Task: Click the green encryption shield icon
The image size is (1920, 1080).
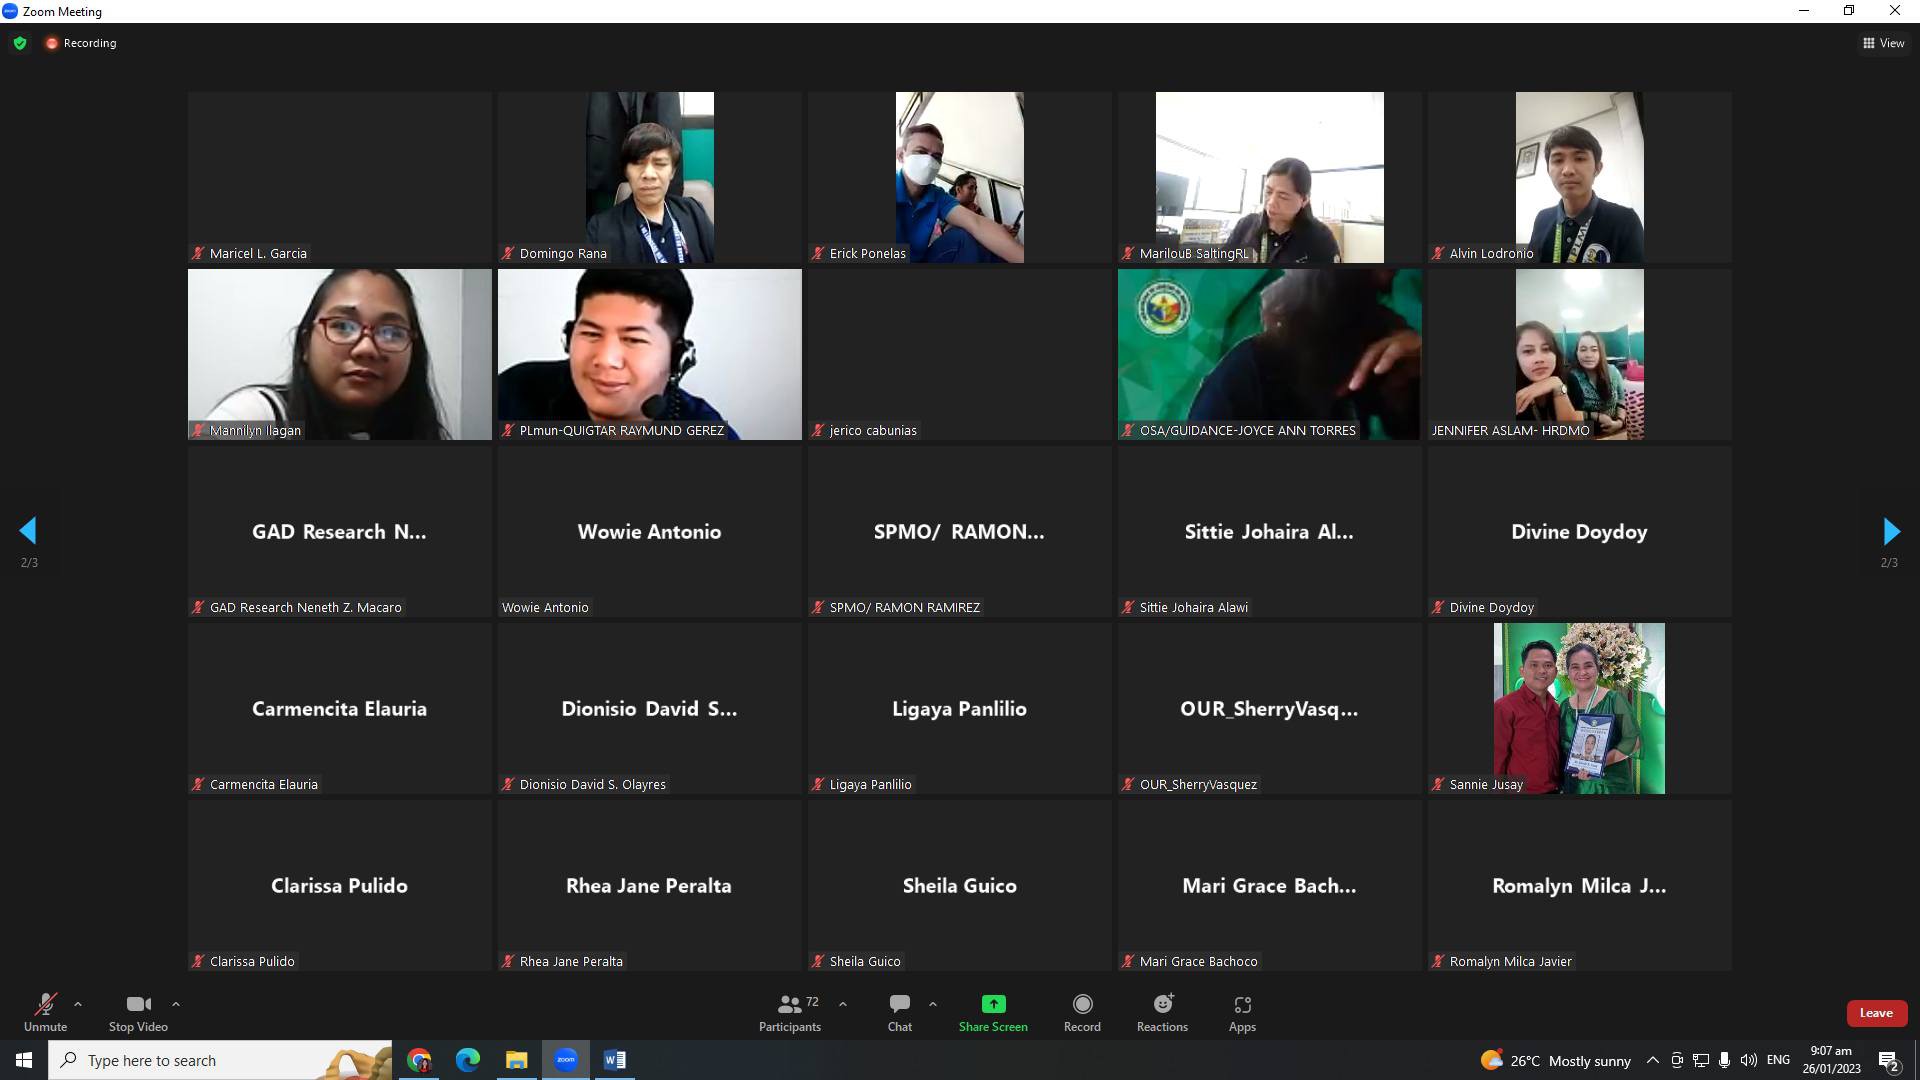Action: [20, 43]
